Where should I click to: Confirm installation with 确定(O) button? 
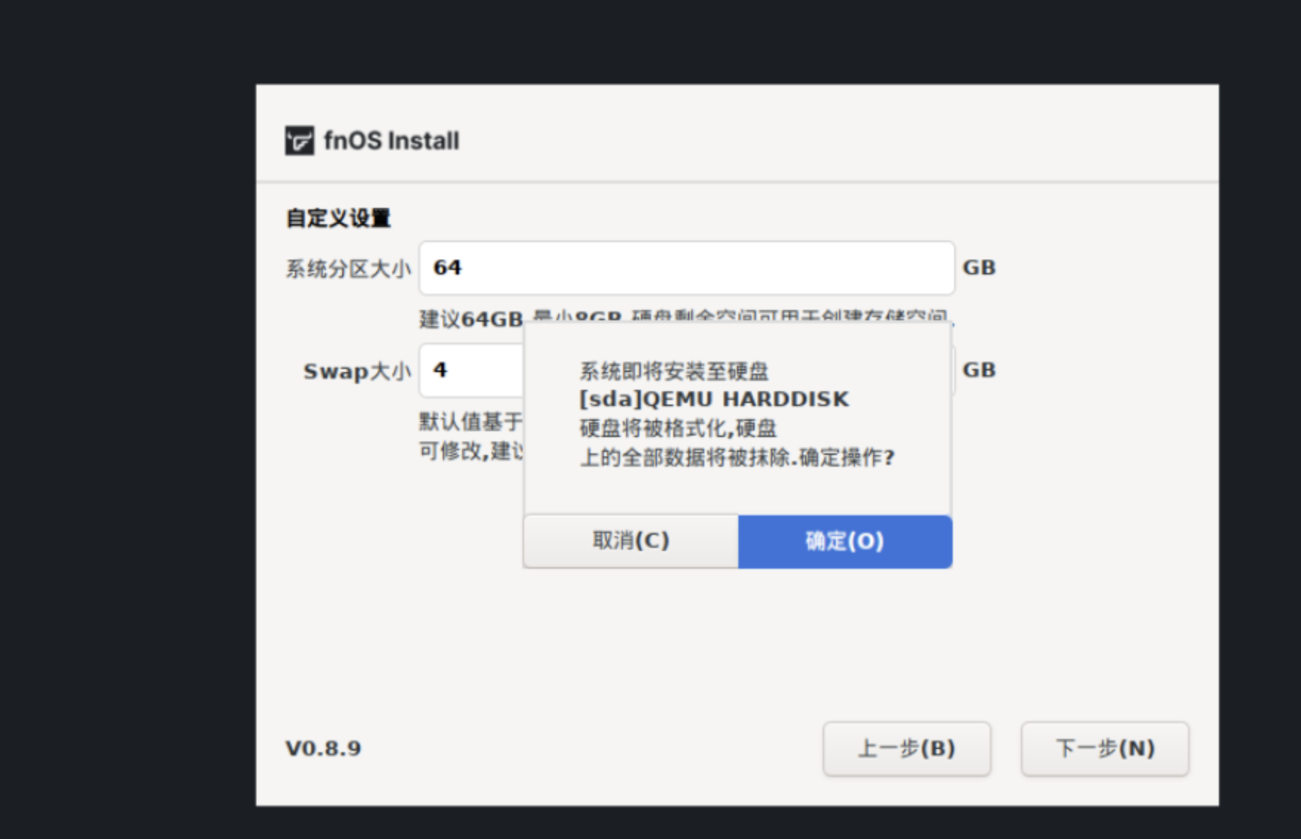pyautogui.click(x=844, y=541)
